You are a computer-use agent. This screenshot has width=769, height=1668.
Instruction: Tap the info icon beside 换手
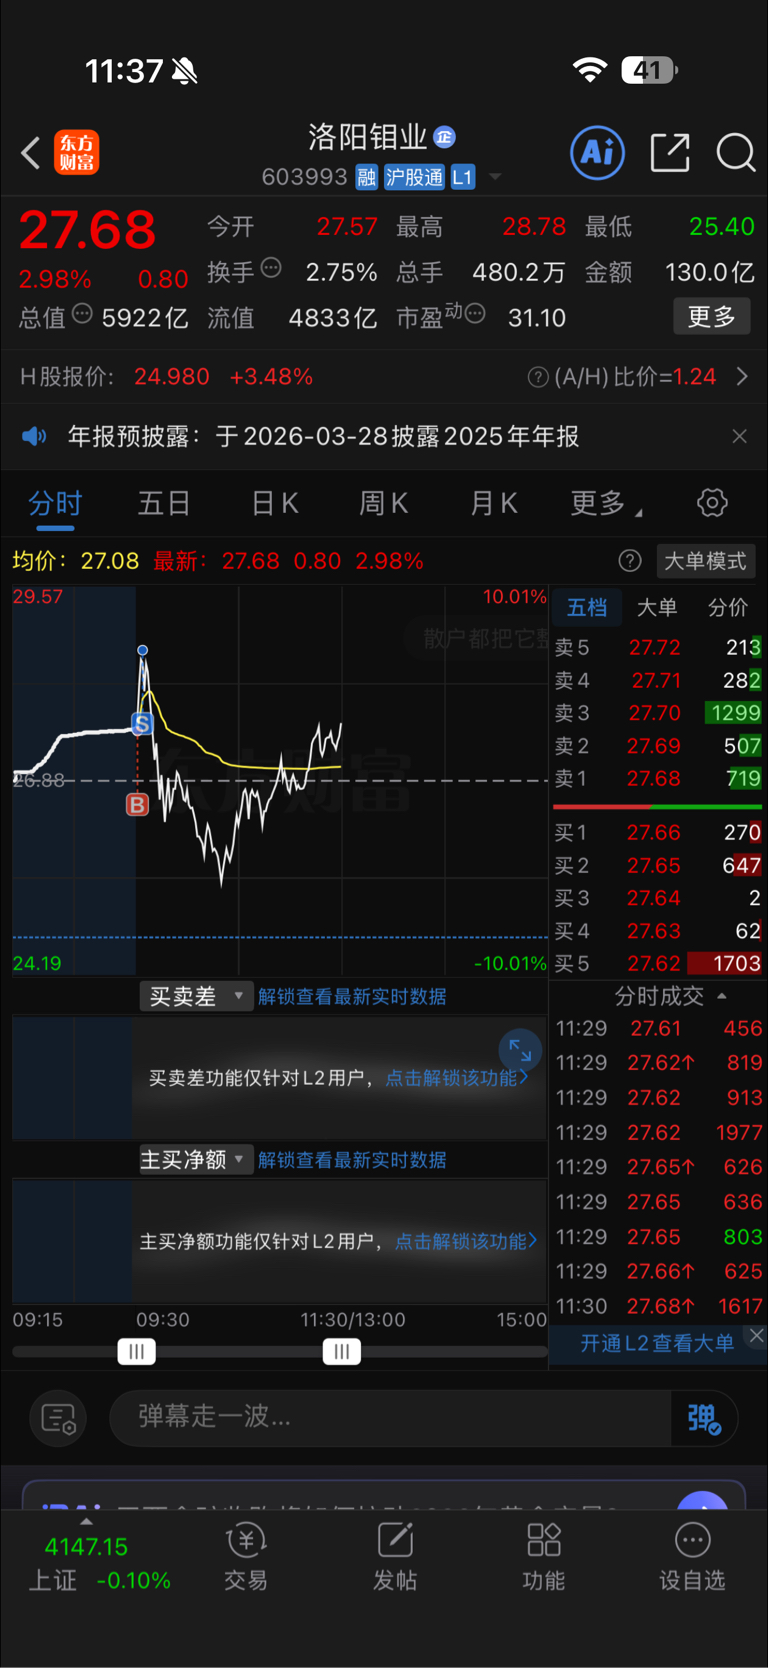click(271, 267)
